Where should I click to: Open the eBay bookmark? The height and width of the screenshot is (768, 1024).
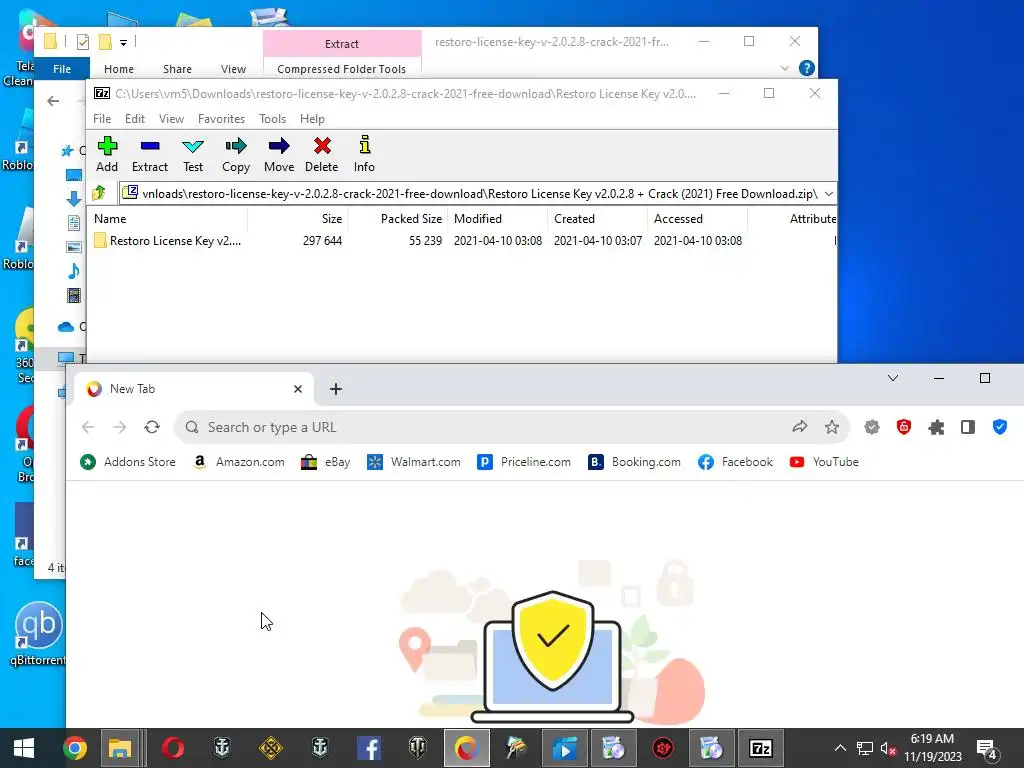(325, 462)
